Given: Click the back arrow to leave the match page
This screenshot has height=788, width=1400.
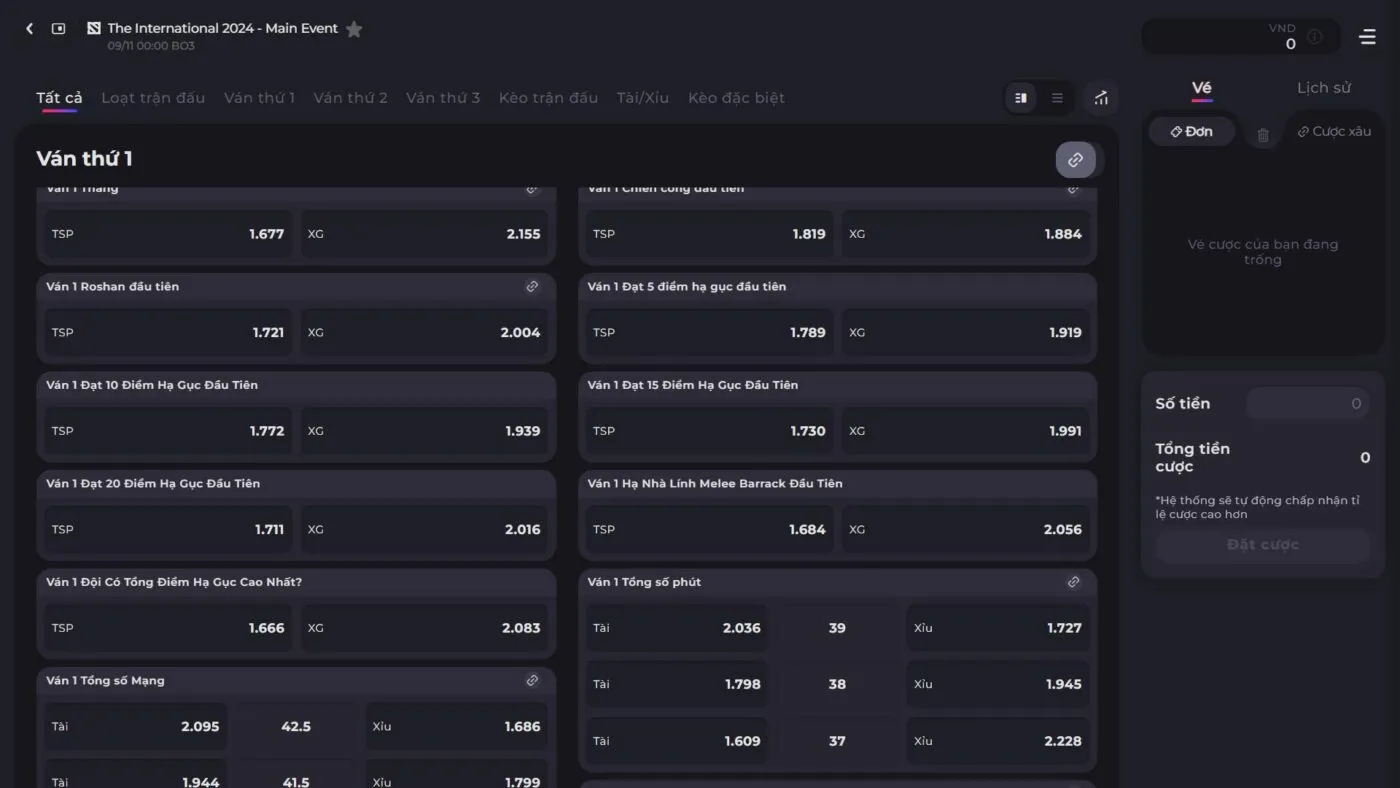Looking at the screenshot, I should pos(29,28).
